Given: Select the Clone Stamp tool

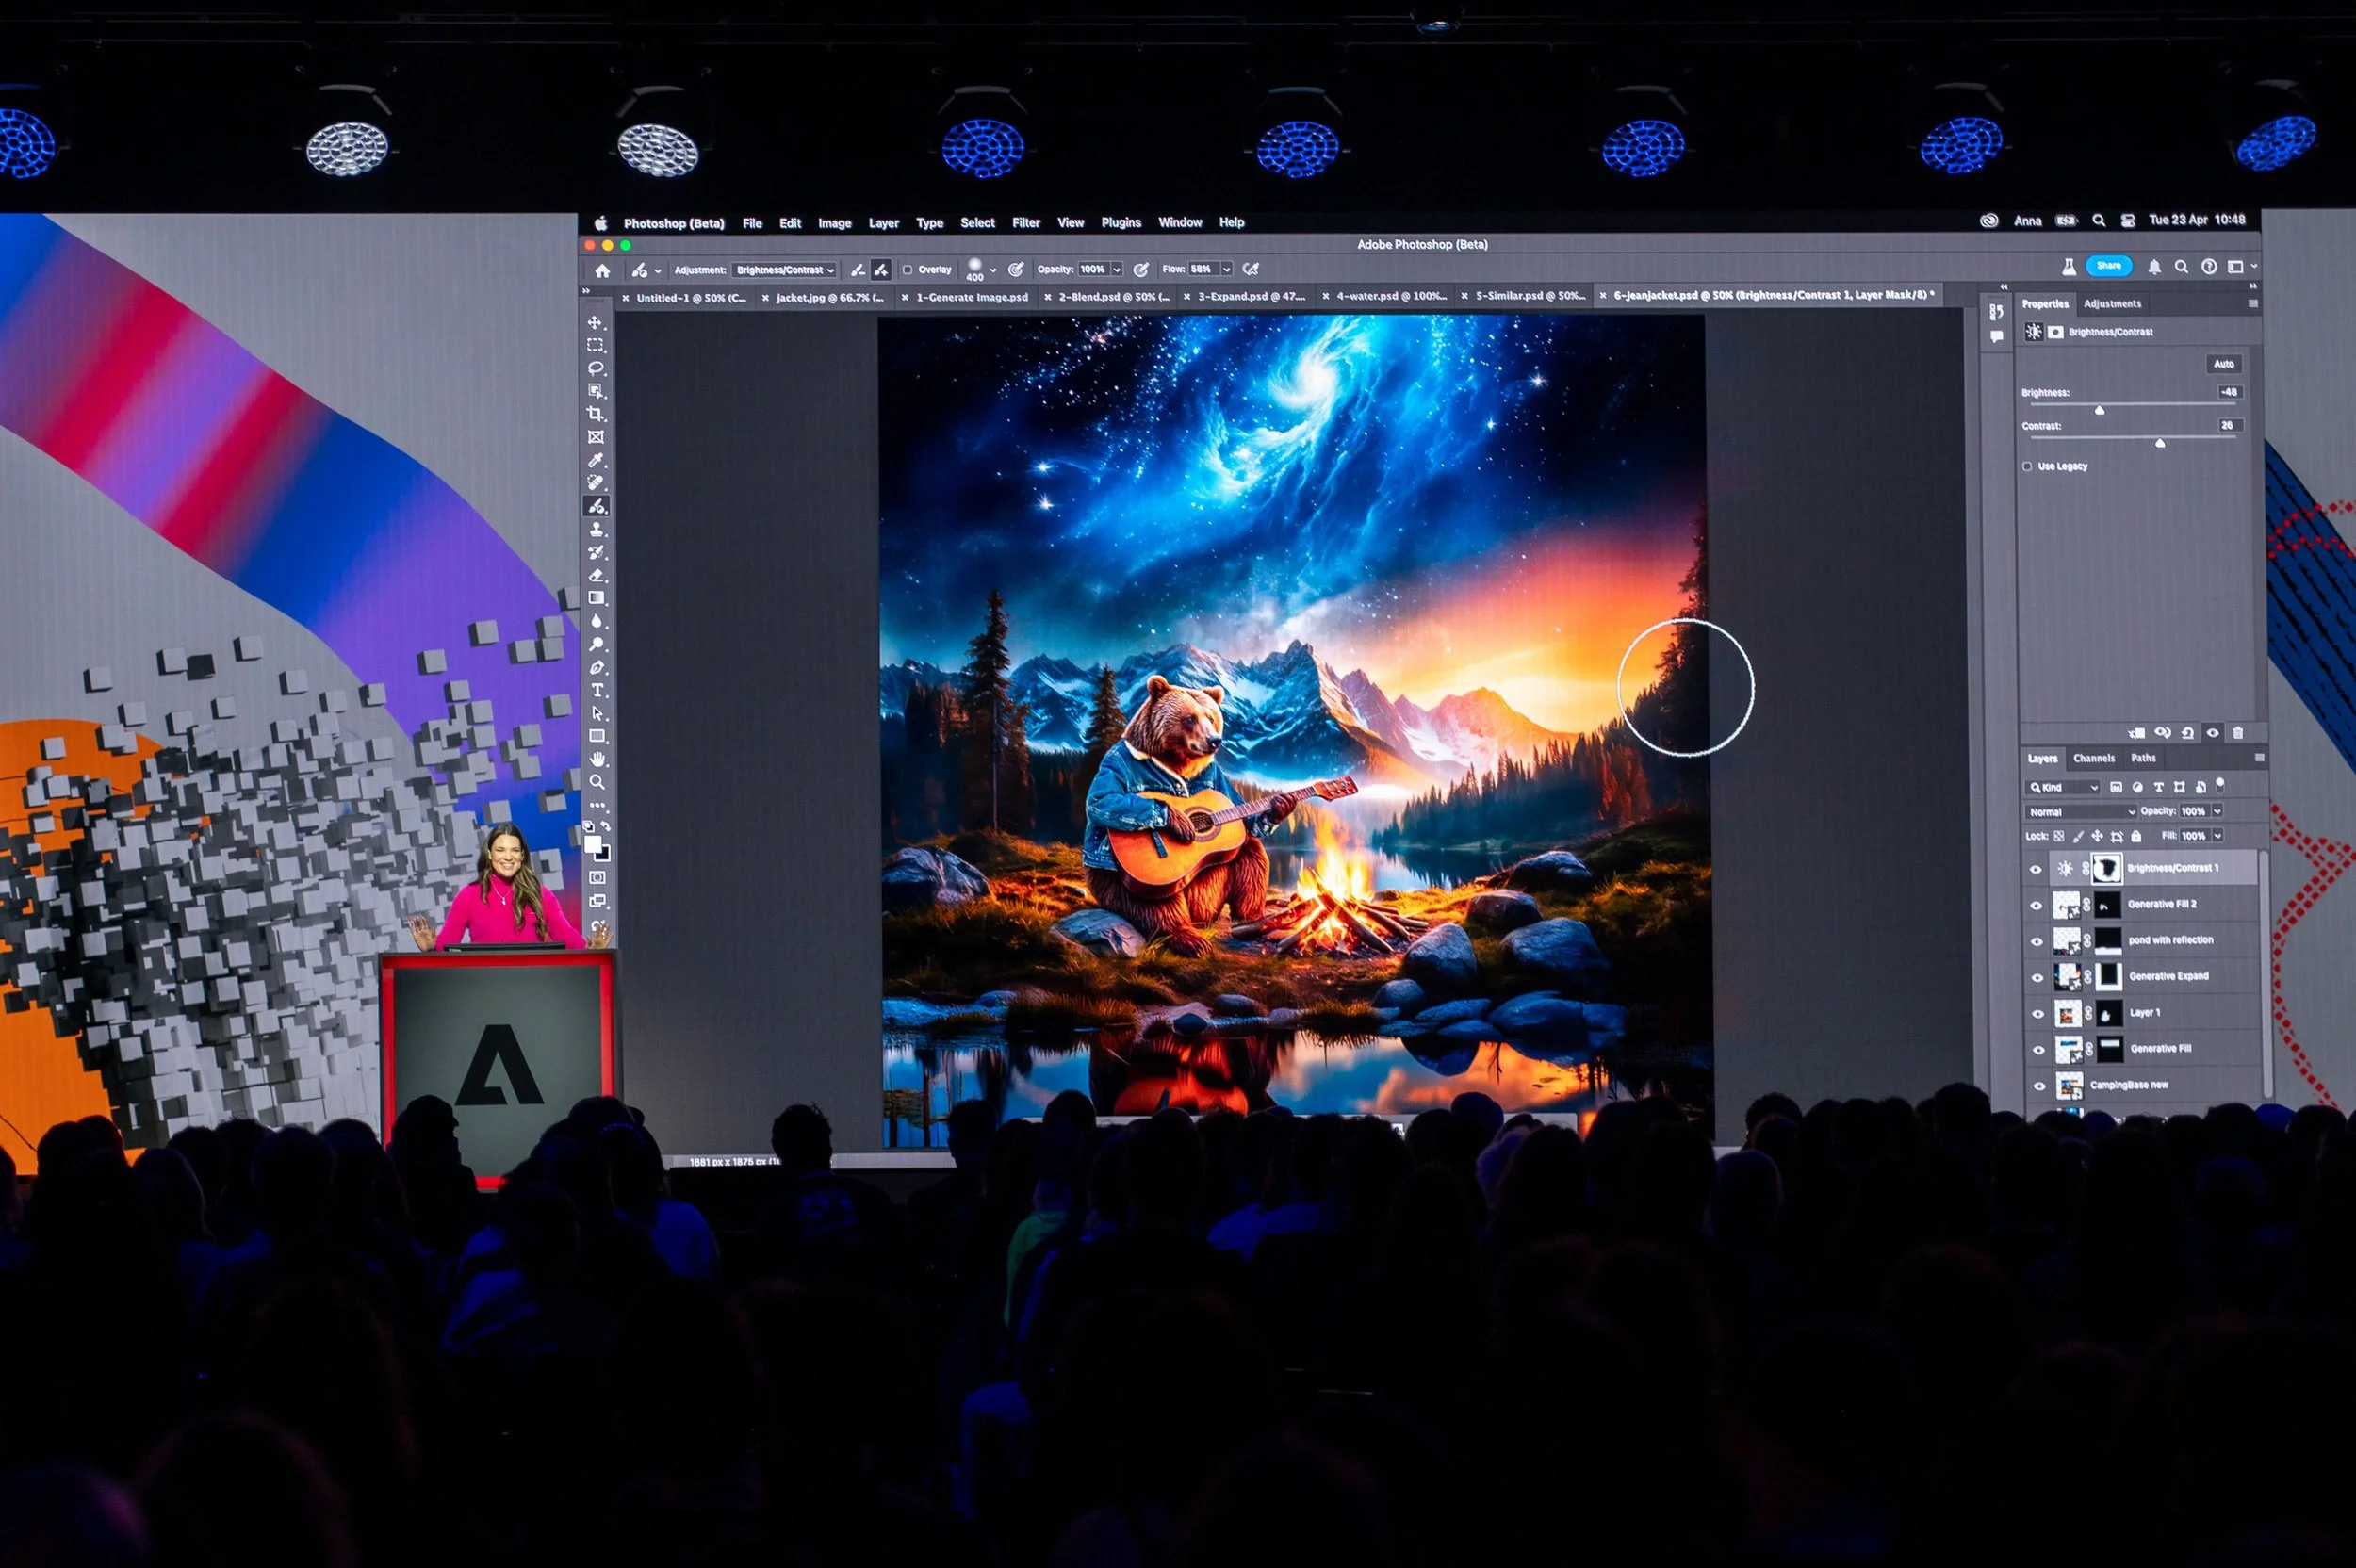Looking at the screenshot, I should tap(596, 529).
